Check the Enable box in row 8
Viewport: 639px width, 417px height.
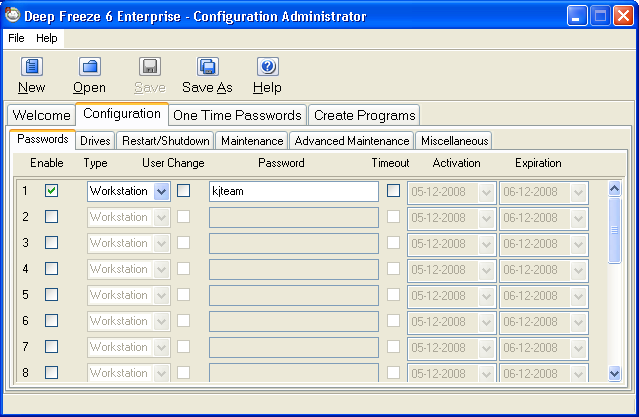(51, 373)
